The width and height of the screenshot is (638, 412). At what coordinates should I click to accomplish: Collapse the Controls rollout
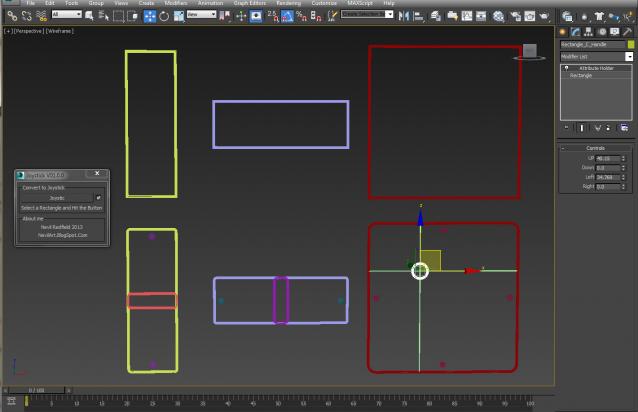(595, 148)
